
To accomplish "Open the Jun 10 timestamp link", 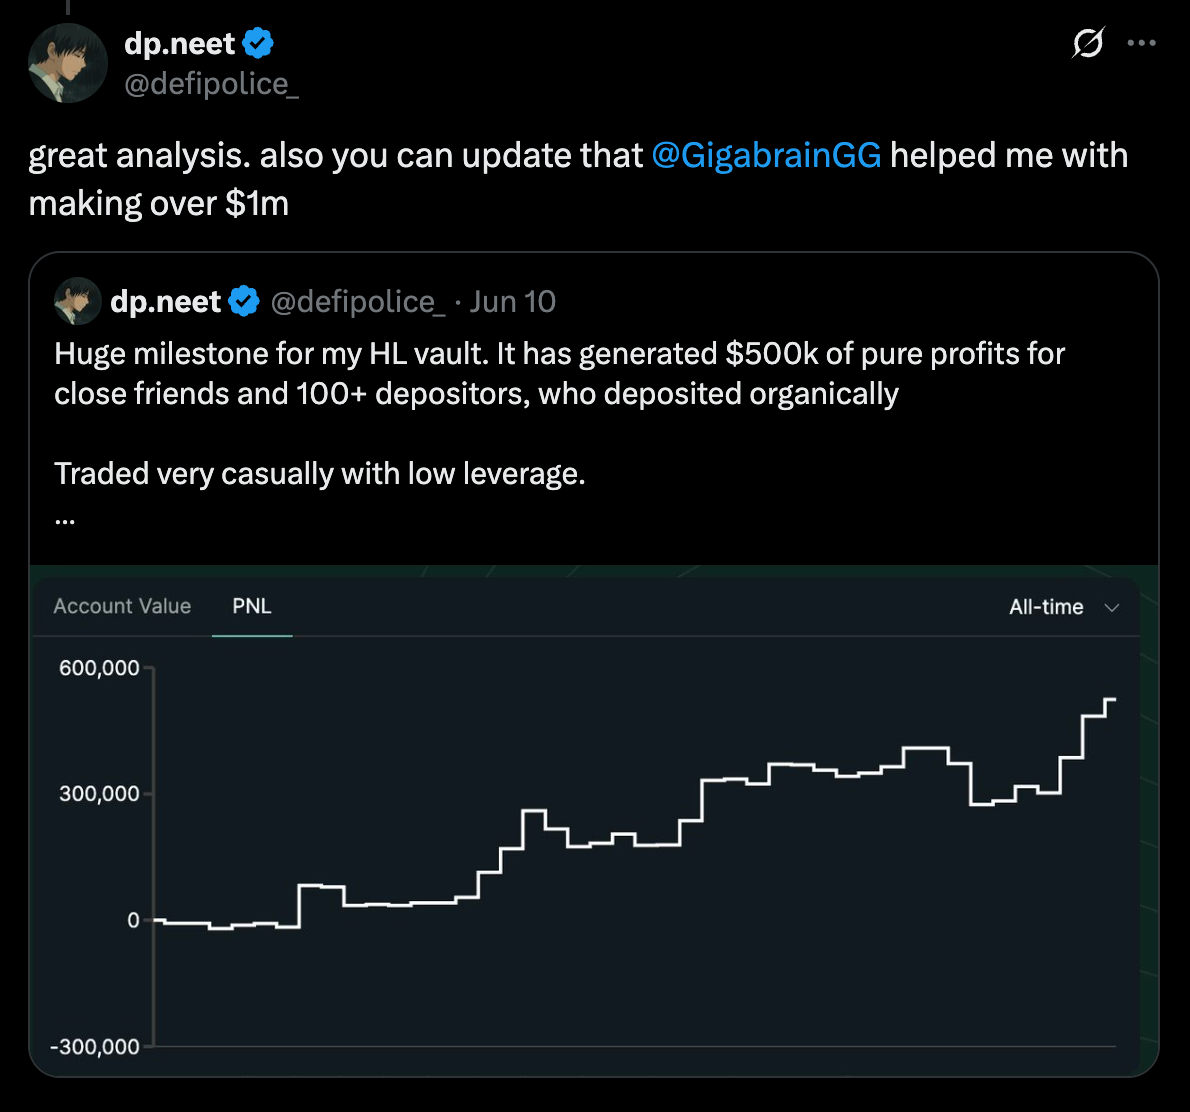I will [512, 300].
